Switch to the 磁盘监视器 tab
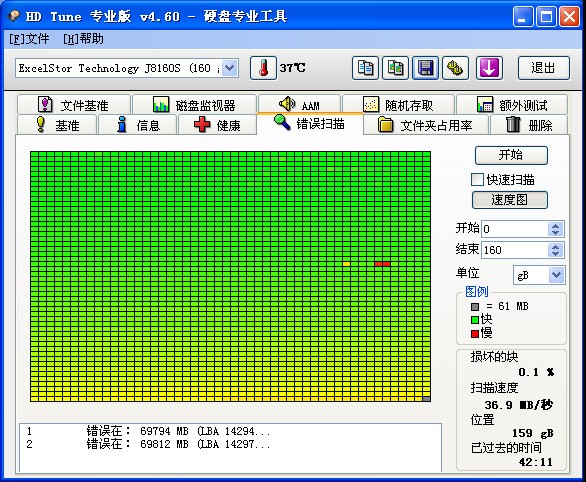This screenshot has height=482, width=586. pos(194,105)
